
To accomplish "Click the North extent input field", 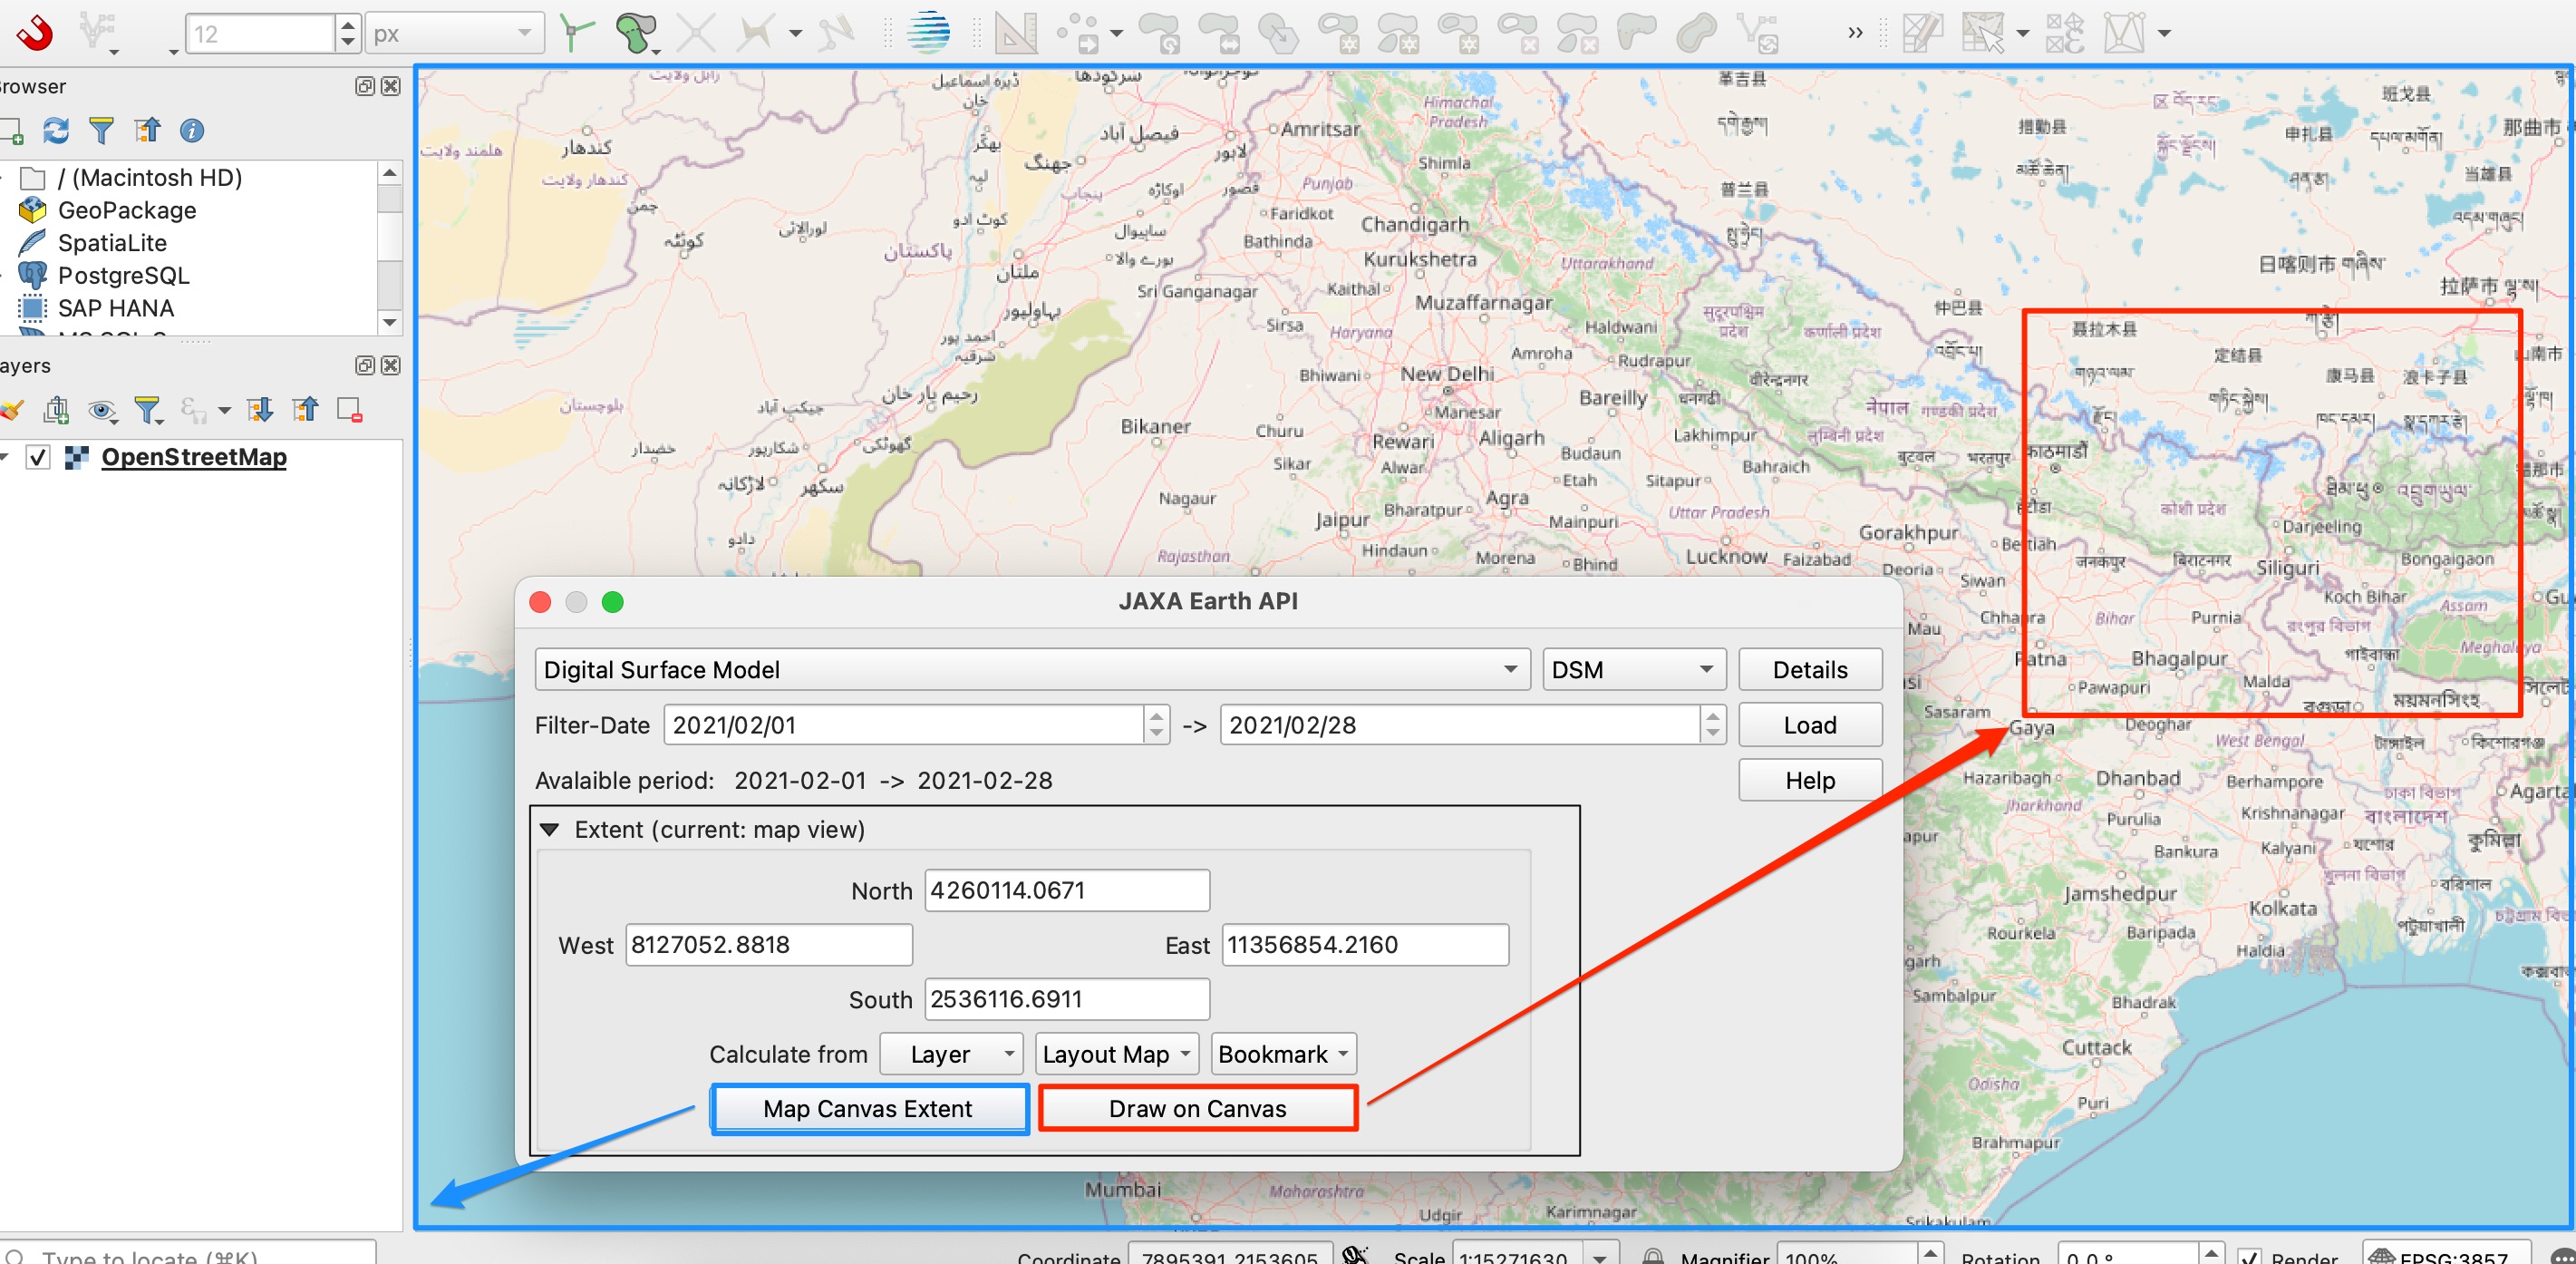I will coord(1066,890).
